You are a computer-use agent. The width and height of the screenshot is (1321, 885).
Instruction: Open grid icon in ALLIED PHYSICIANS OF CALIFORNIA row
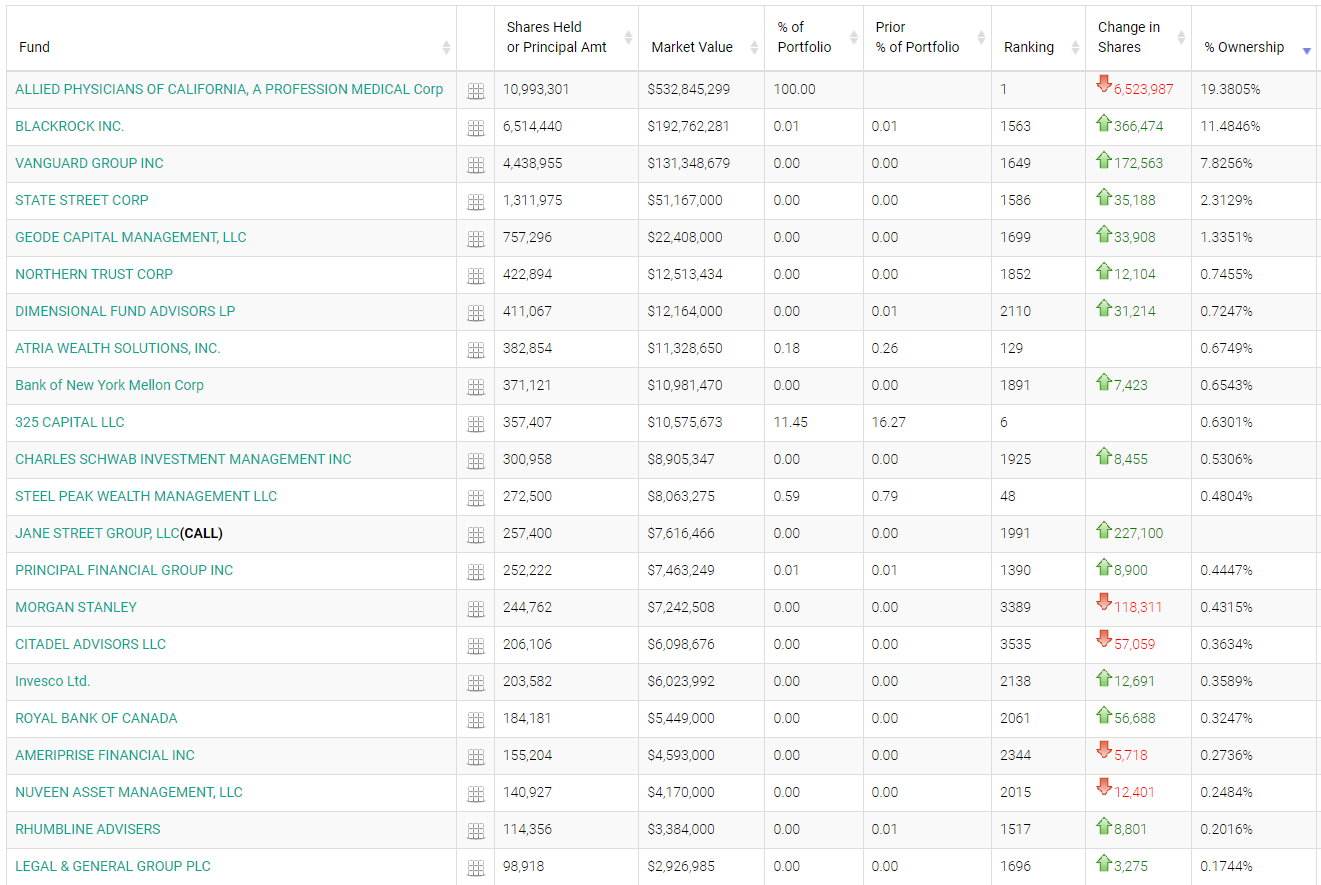tap(476, 91)
